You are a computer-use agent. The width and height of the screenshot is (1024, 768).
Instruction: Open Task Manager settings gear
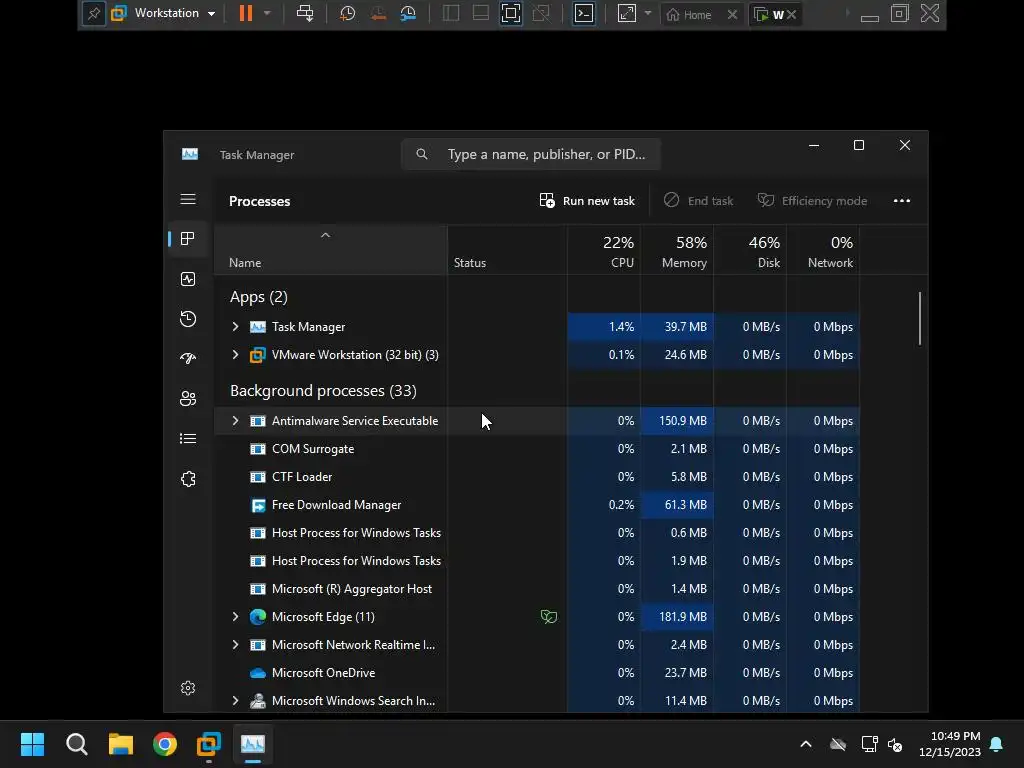(x=188, y=688)
